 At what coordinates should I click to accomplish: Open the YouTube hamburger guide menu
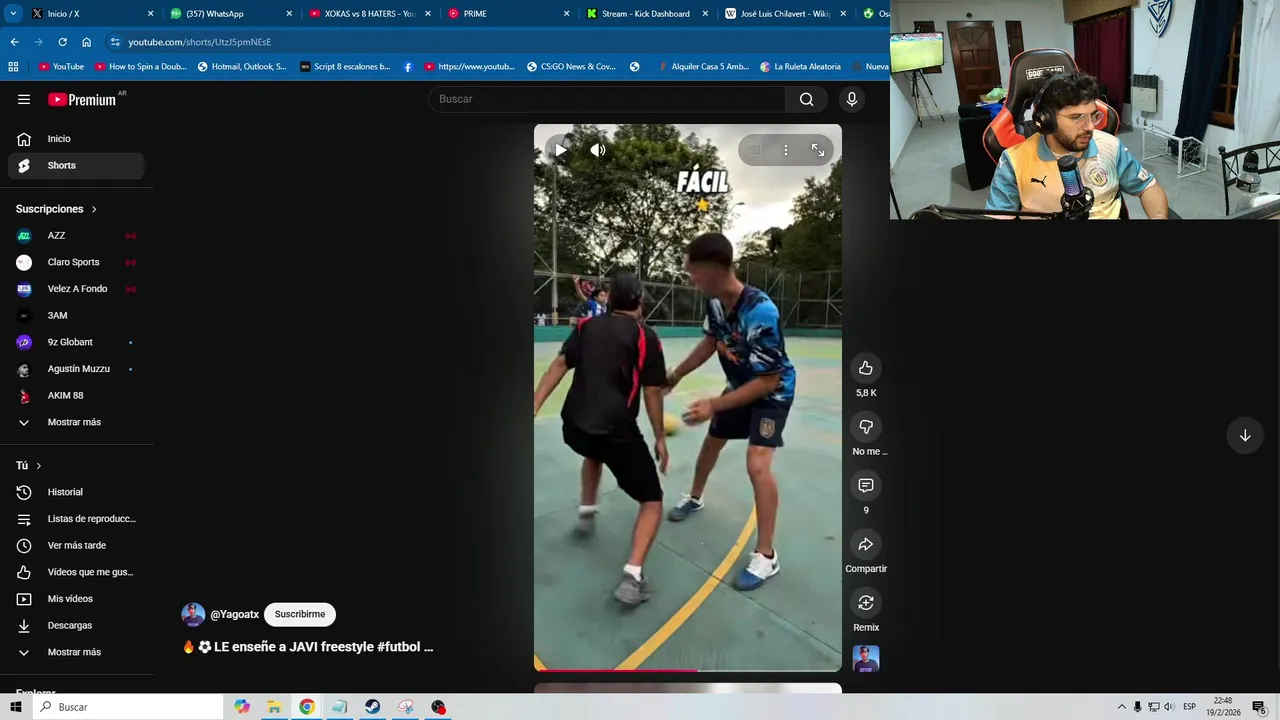pyautogui.click(x=24, y=99)
